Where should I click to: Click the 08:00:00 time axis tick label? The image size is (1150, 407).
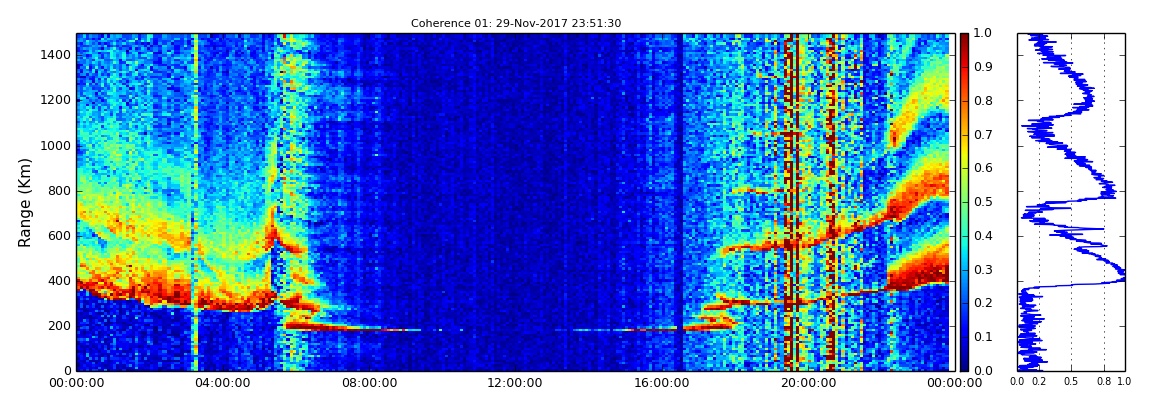[x=367, y=383]
